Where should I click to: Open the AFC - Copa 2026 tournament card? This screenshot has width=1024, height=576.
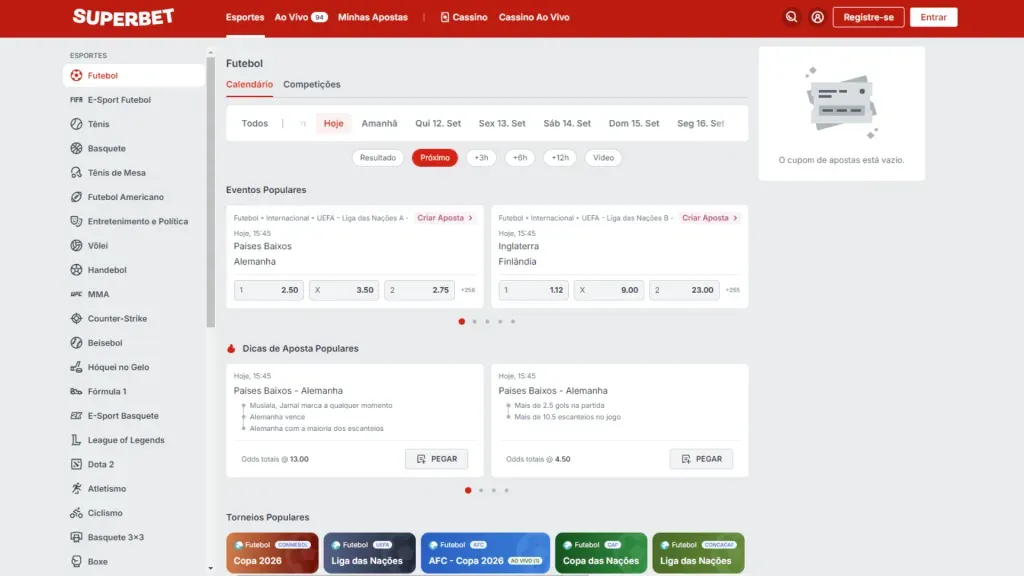(485, 553)
